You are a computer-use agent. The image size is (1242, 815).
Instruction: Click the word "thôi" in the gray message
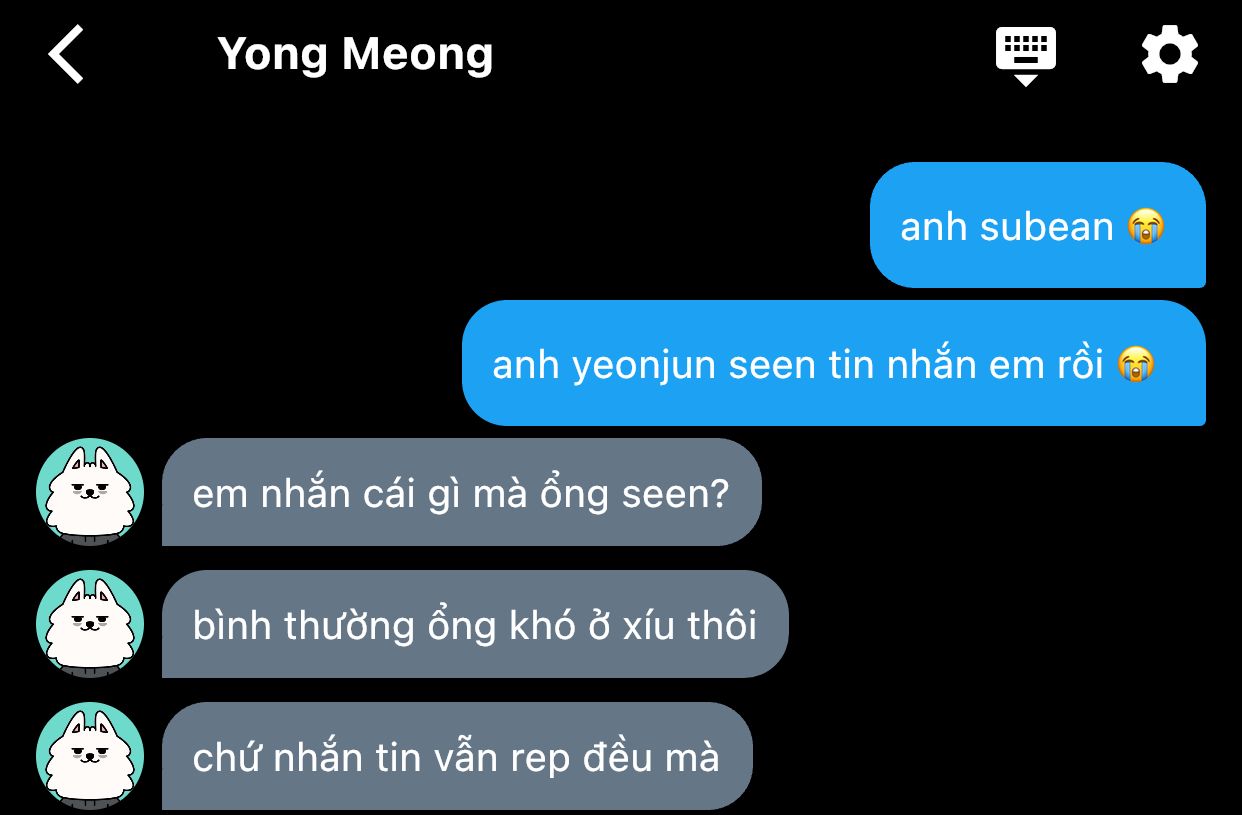pyautogui.click(x=722, y=625)
